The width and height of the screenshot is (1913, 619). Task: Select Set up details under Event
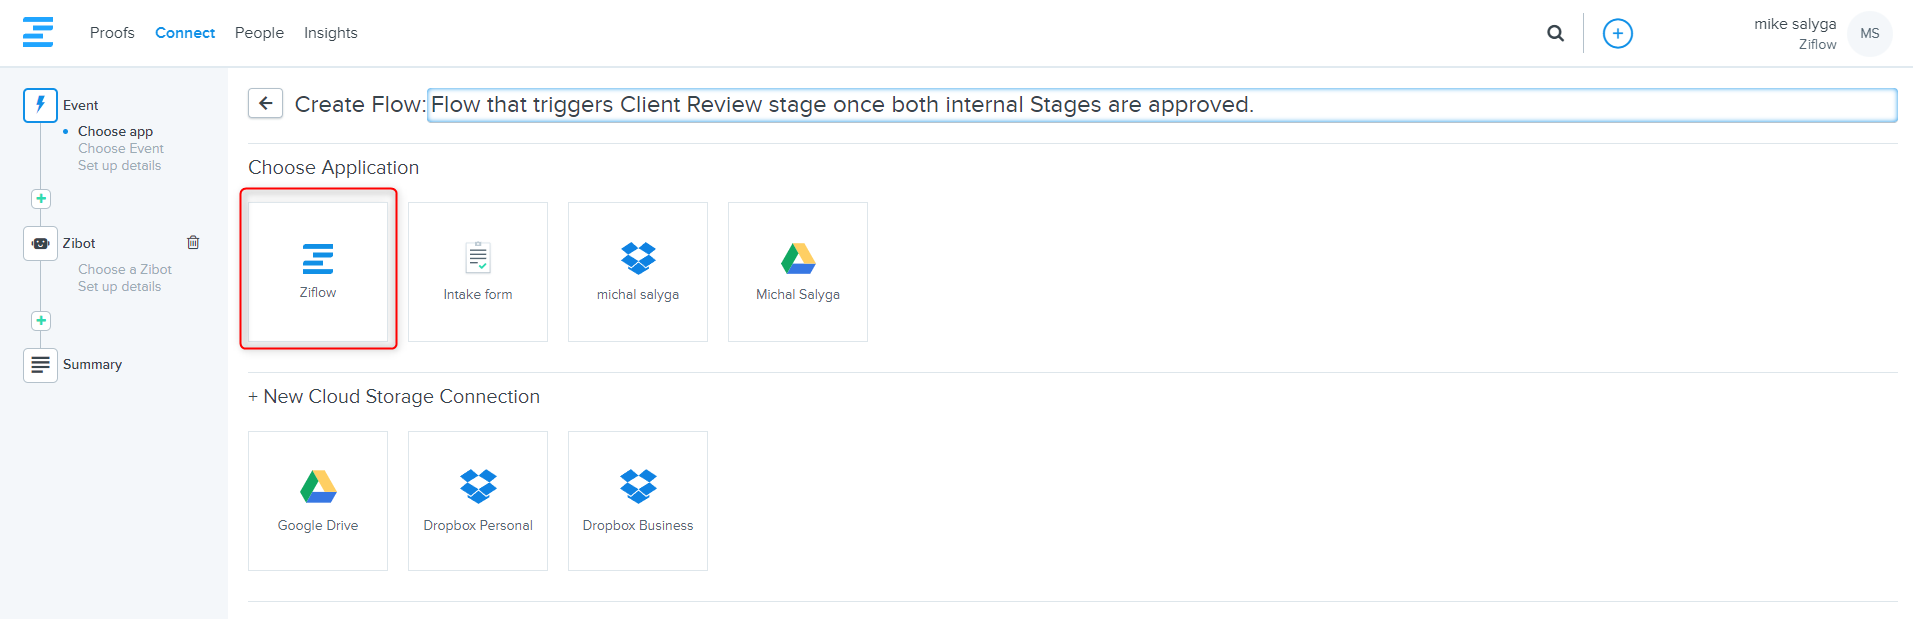click(120, 165)
